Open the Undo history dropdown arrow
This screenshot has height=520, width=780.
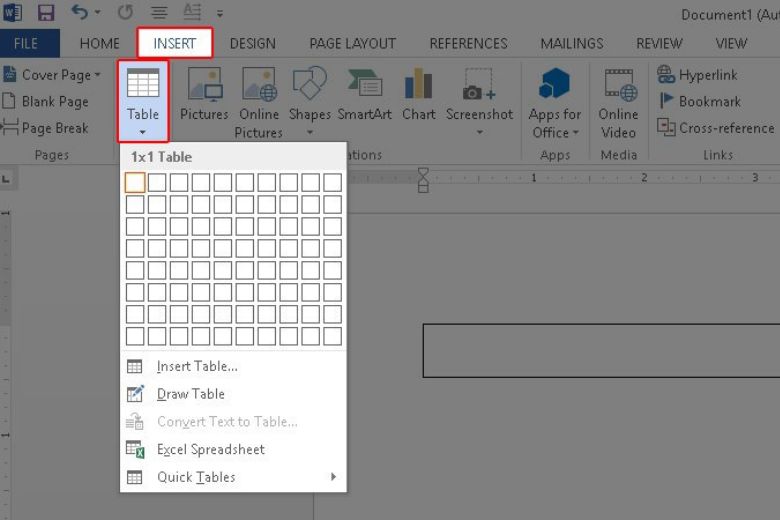[x=98, y=12]
